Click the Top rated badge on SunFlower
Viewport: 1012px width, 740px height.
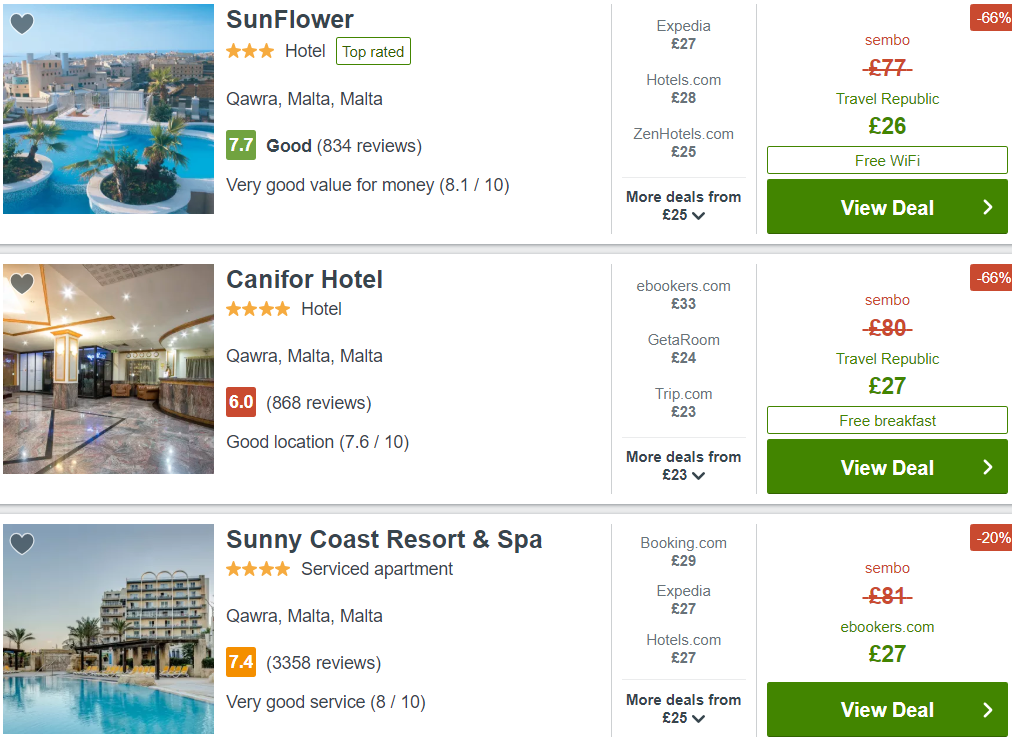(373, 52)
